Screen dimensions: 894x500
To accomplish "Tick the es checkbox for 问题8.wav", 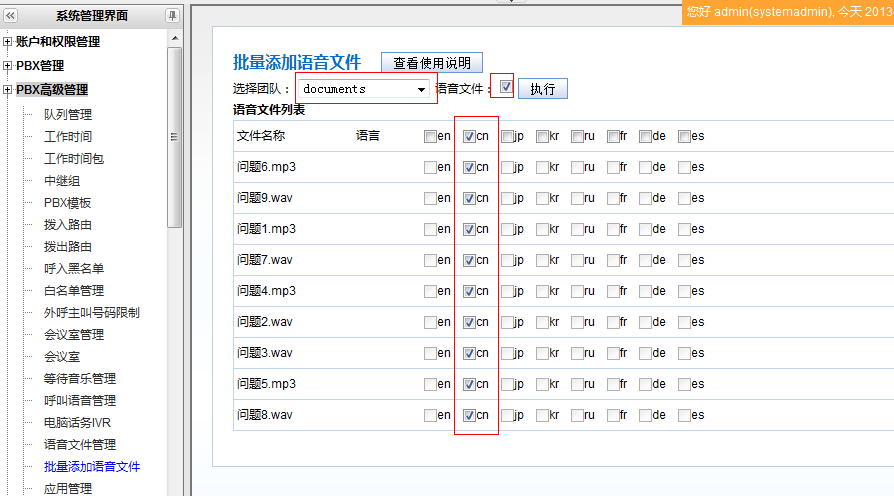I will click(684, 415).
